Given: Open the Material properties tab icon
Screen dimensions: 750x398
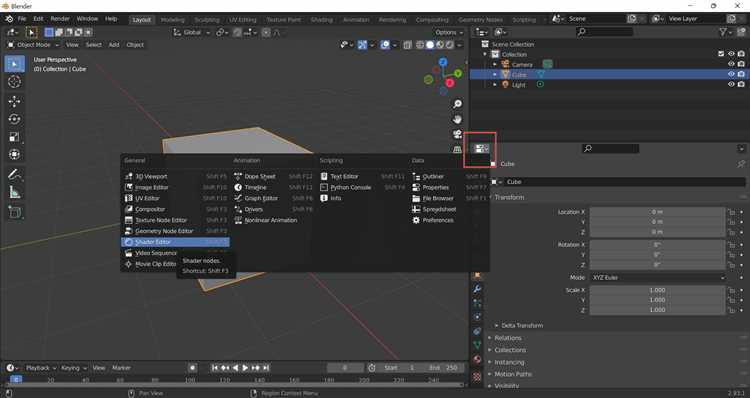Looking at the screenshot, I should pos(477,360).
